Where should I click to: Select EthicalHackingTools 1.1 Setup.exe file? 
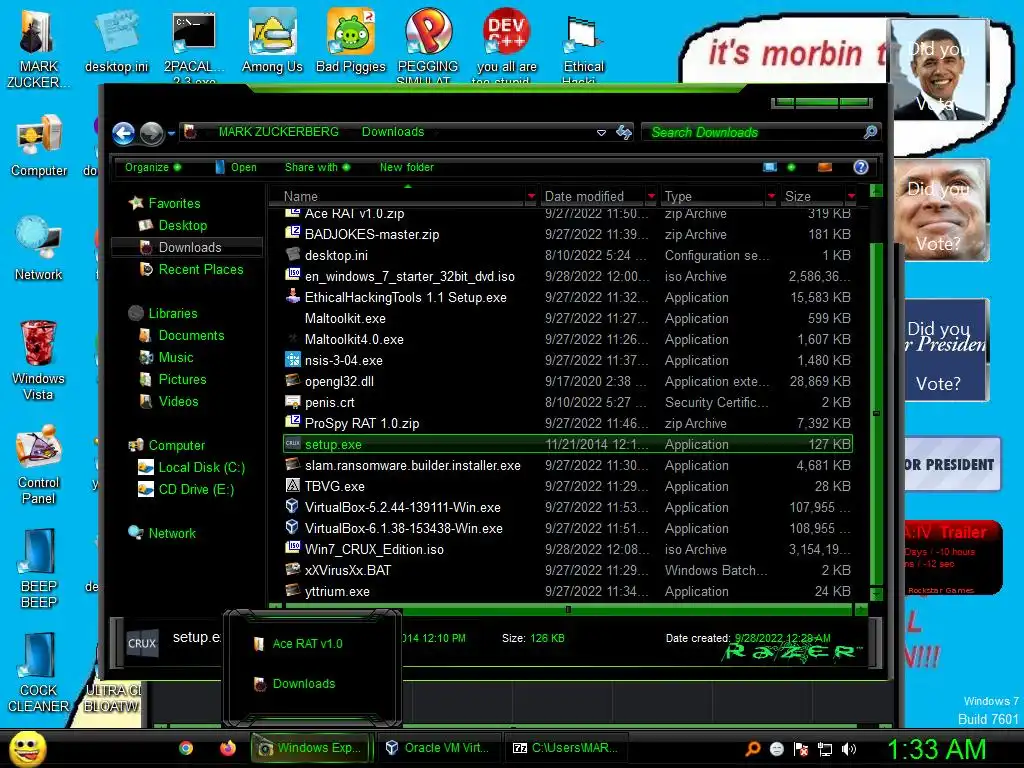coord(568,297)
